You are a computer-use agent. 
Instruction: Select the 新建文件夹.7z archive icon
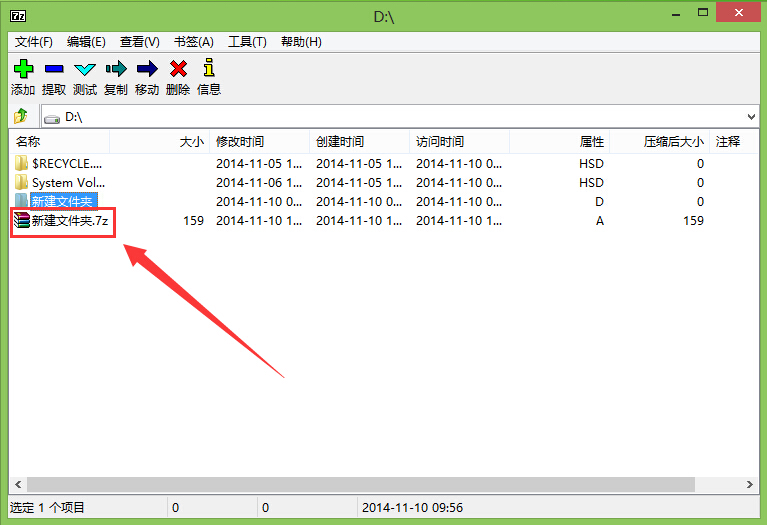[x=22, y=220]
